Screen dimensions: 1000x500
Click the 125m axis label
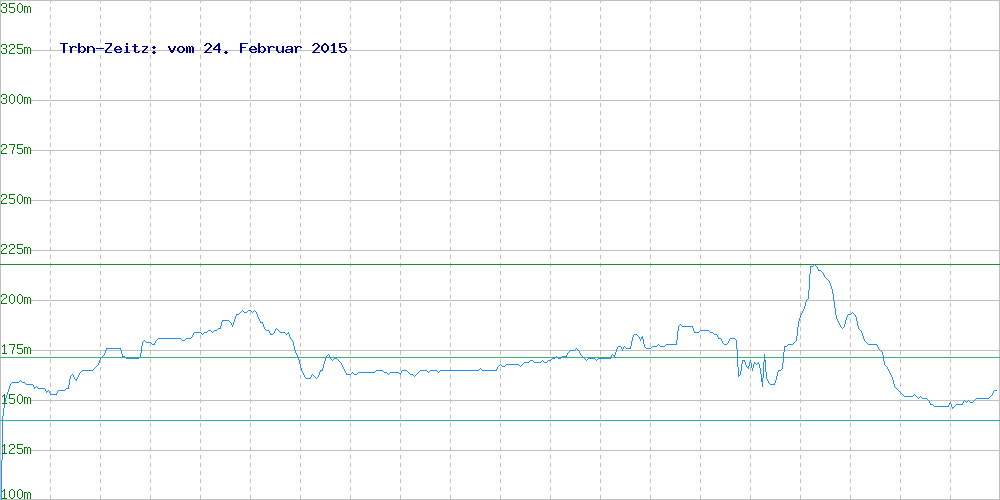(17, 450)
